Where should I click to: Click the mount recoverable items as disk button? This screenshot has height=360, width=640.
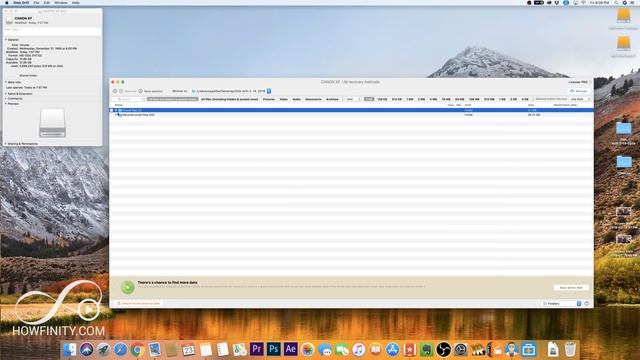tap(139, 303)
